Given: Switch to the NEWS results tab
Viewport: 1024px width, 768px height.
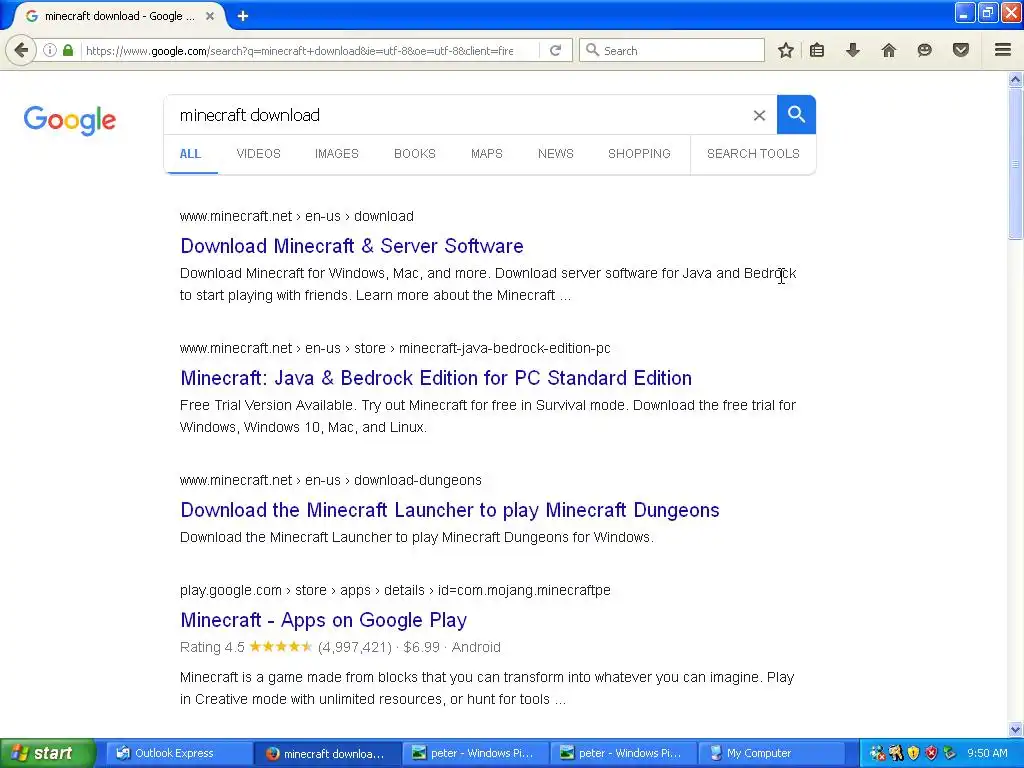Looking at the screenshot, I should pyautogui.click(x=556, y=153).
